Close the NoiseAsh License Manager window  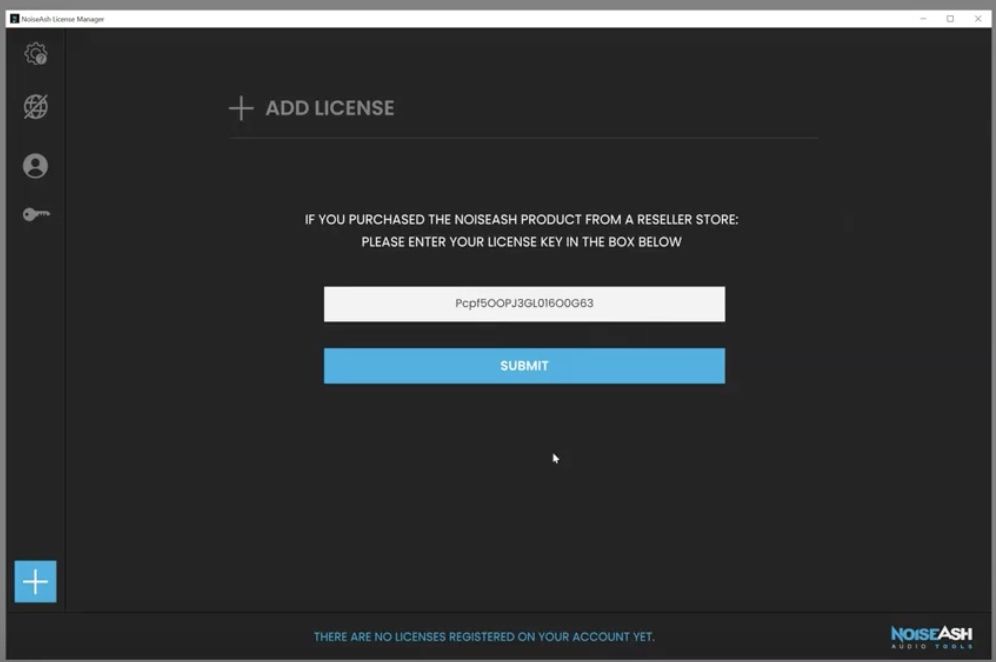tap(978, 19)
